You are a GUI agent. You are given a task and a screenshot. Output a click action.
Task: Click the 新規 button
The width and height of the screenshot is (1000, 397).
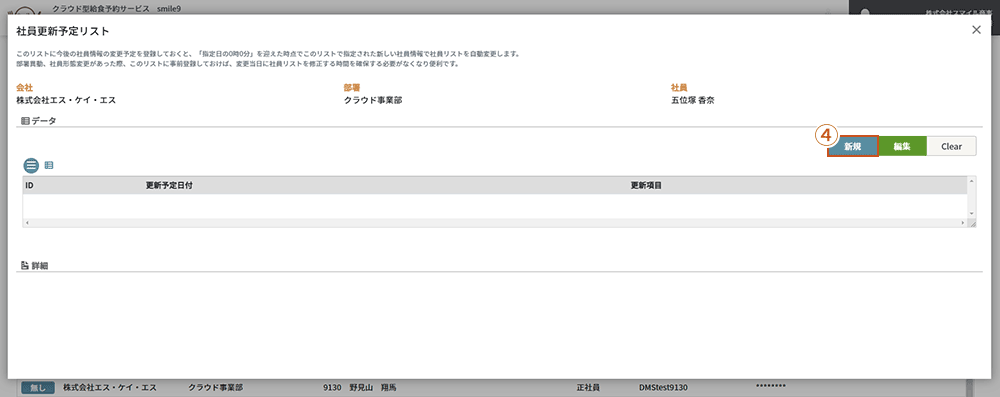pyautogui.click(x=853, y=146)
